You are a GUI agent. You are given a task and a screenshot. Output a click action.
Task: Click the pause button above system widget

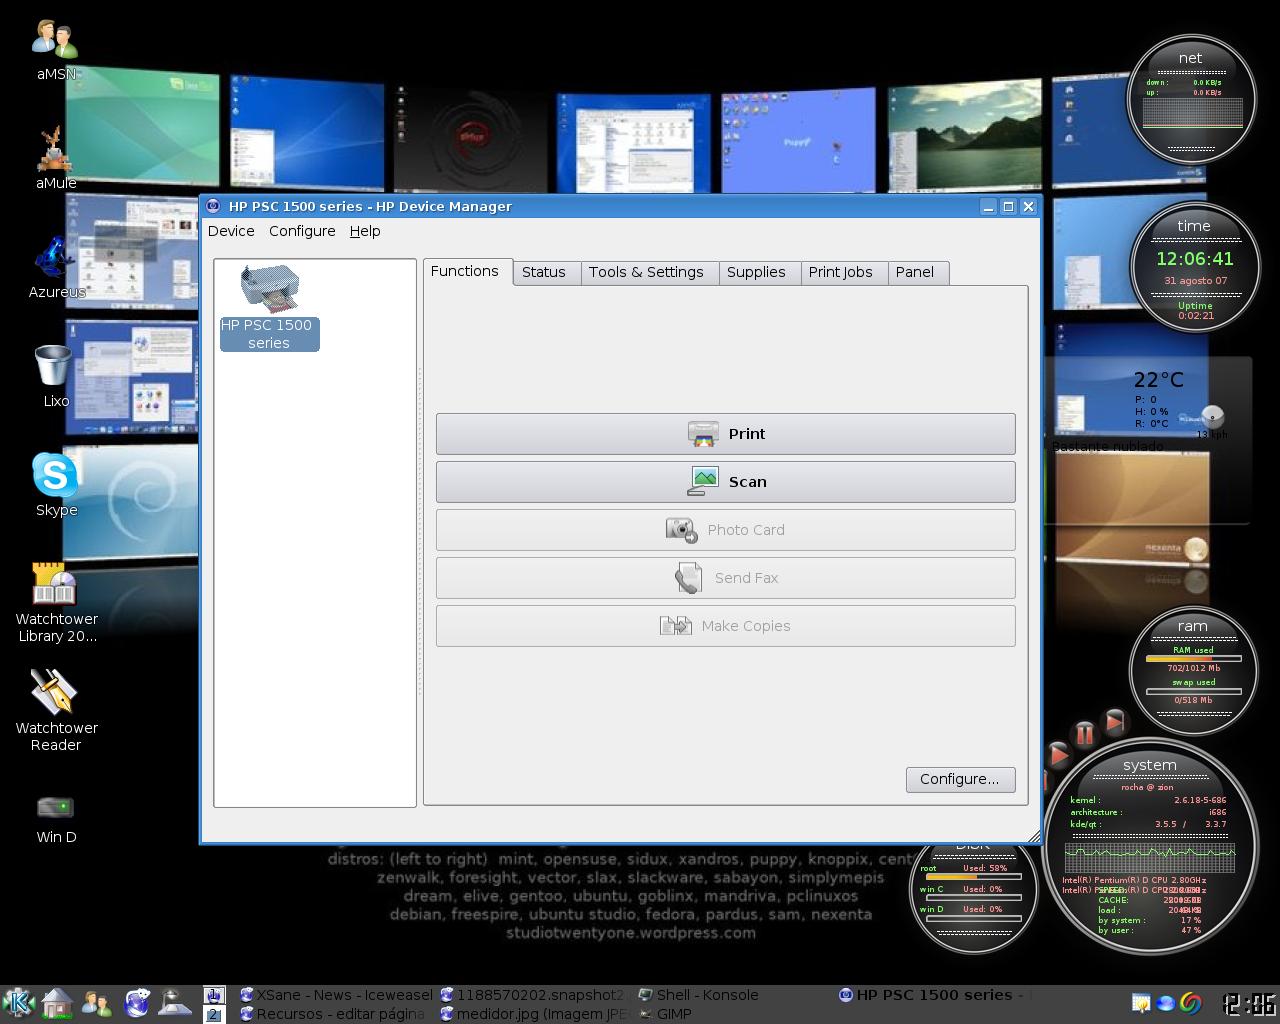pos(1085,734)
